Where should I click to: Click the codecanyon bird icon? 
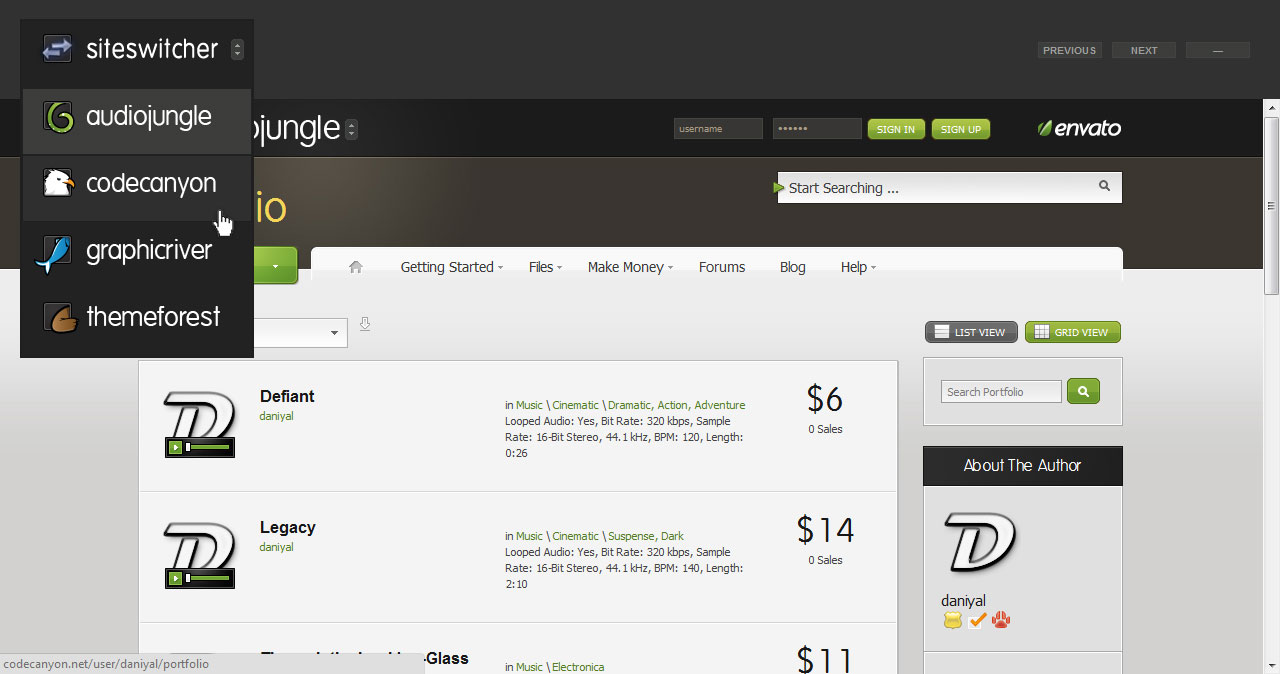[x=59, y=183]
